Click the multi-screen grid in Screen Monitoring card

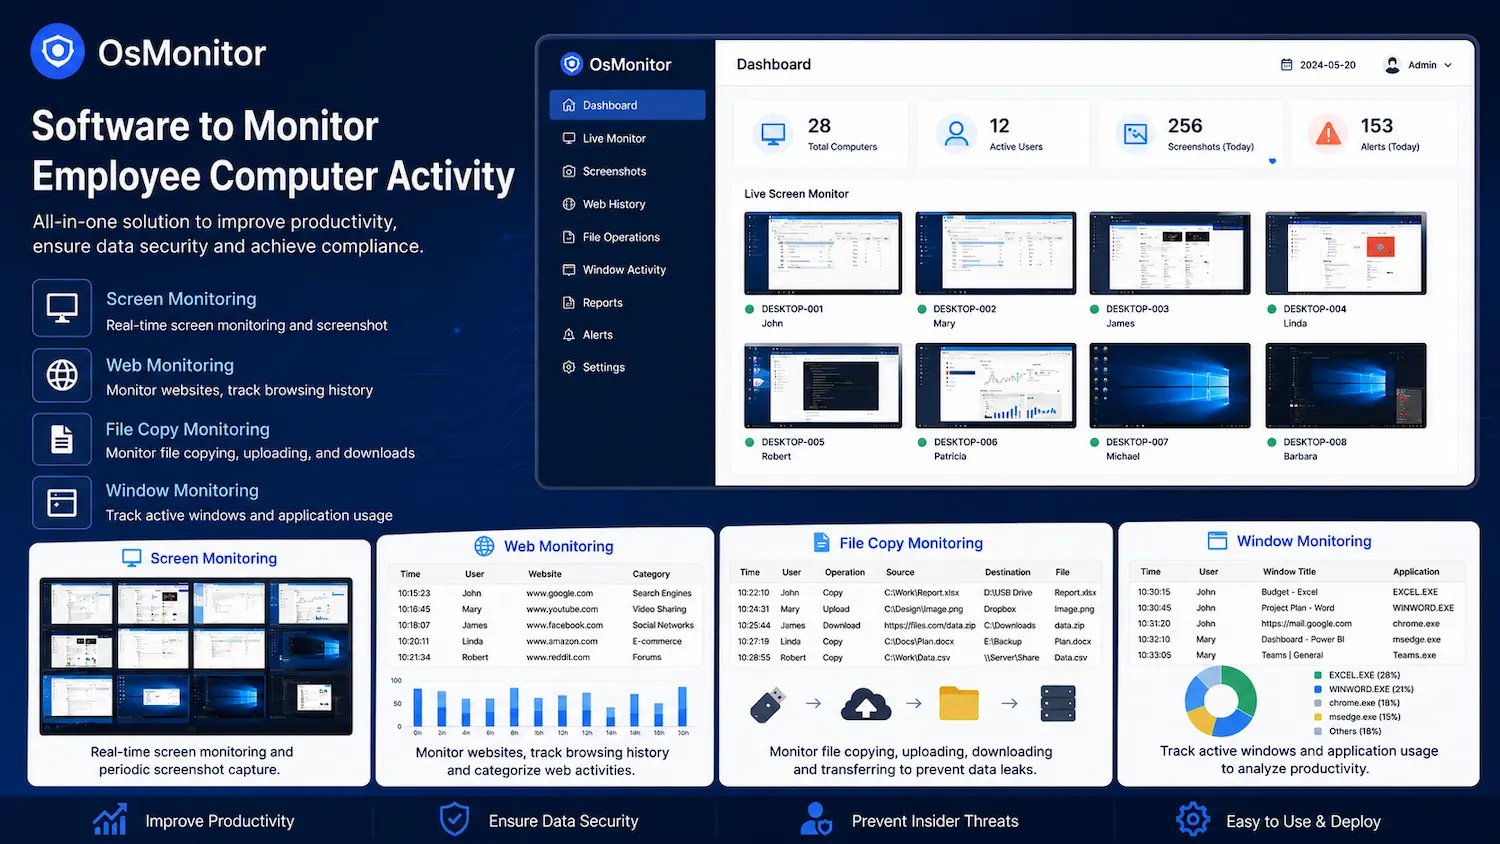tap(196, 656)
